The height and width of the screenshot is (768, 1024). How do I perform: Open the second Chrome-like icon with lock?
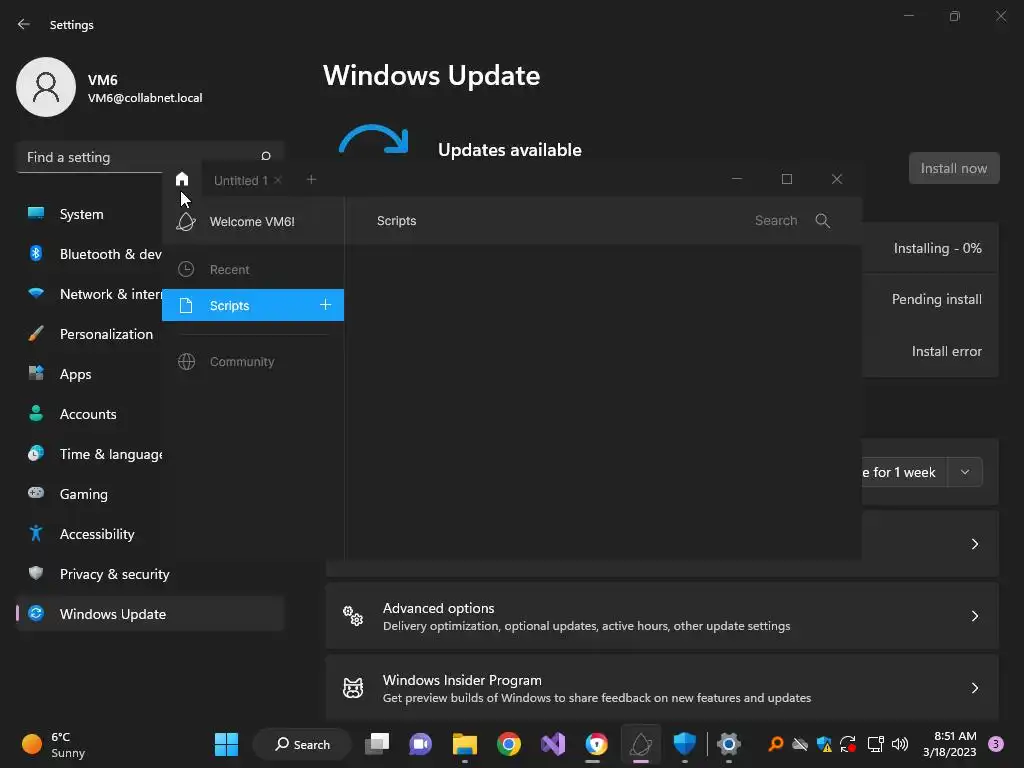[596, 744]
